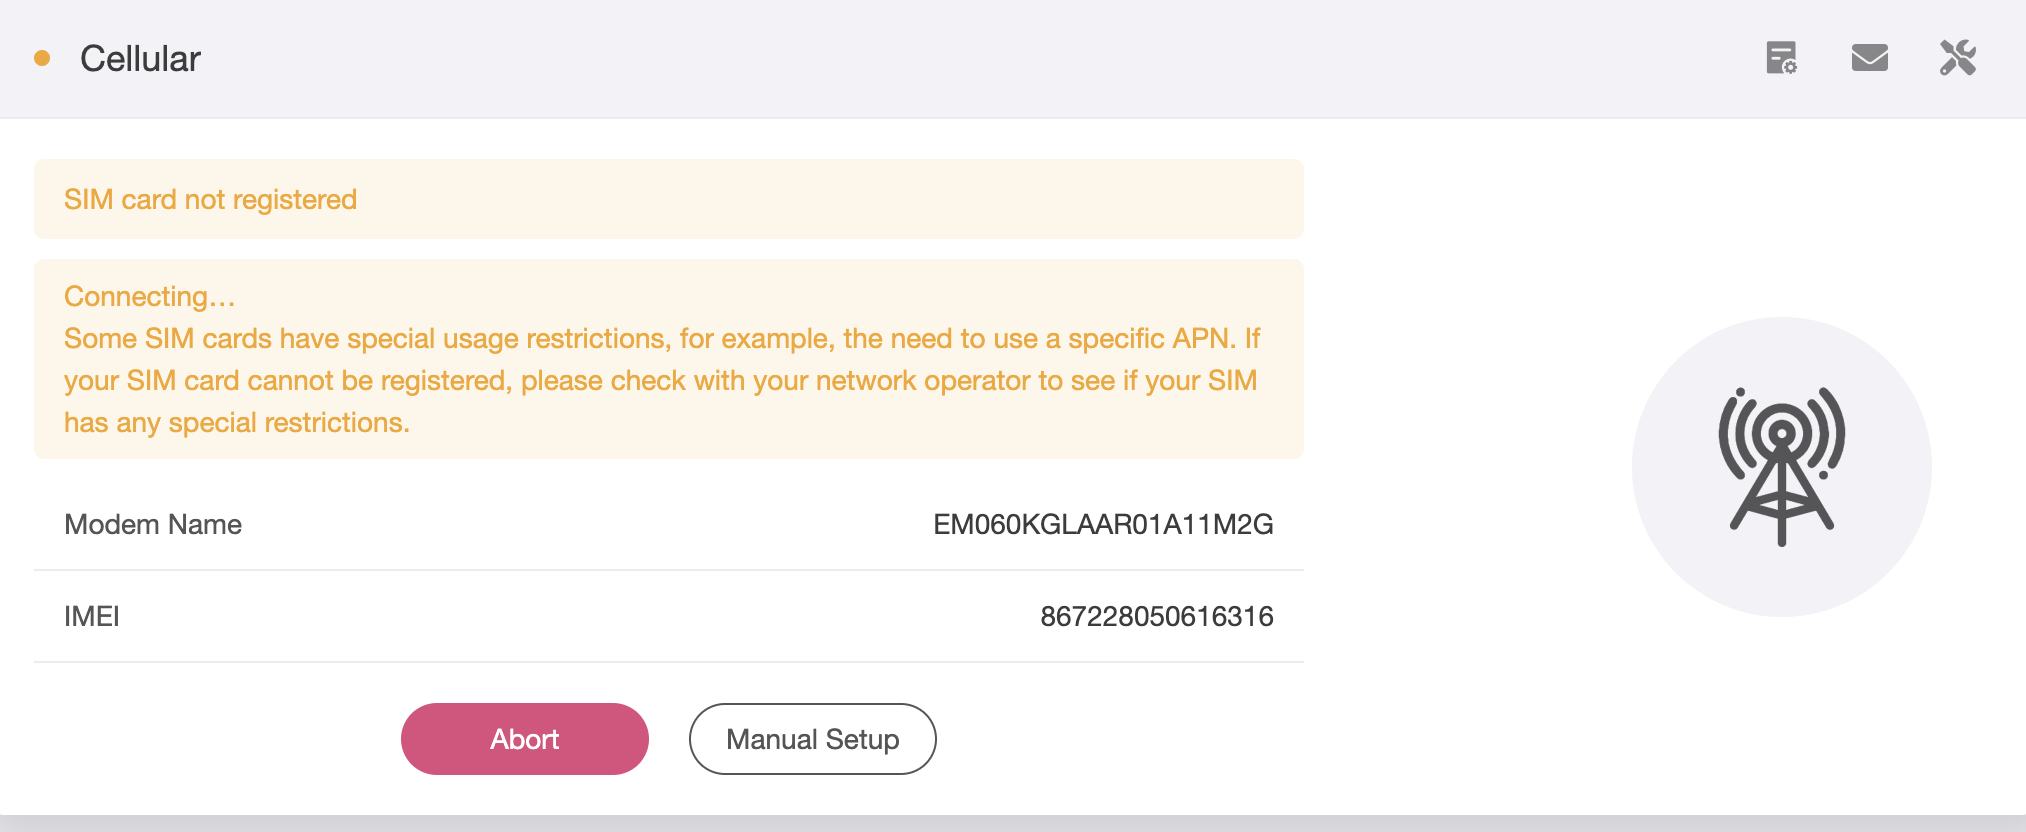The width and height of the screenshot is (2026, 832).
Task: Click the 'SIM card not registered' warning banner
Action: (x=668, y=199)
